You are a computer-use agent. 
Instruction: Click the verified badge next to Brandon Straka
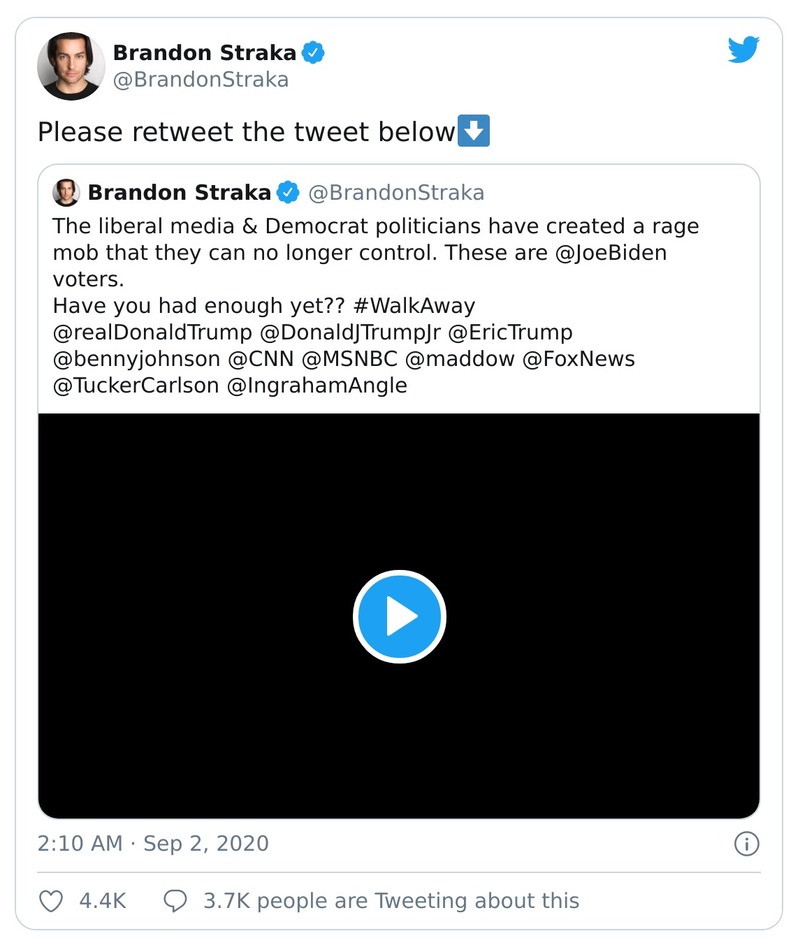(314, 52)
